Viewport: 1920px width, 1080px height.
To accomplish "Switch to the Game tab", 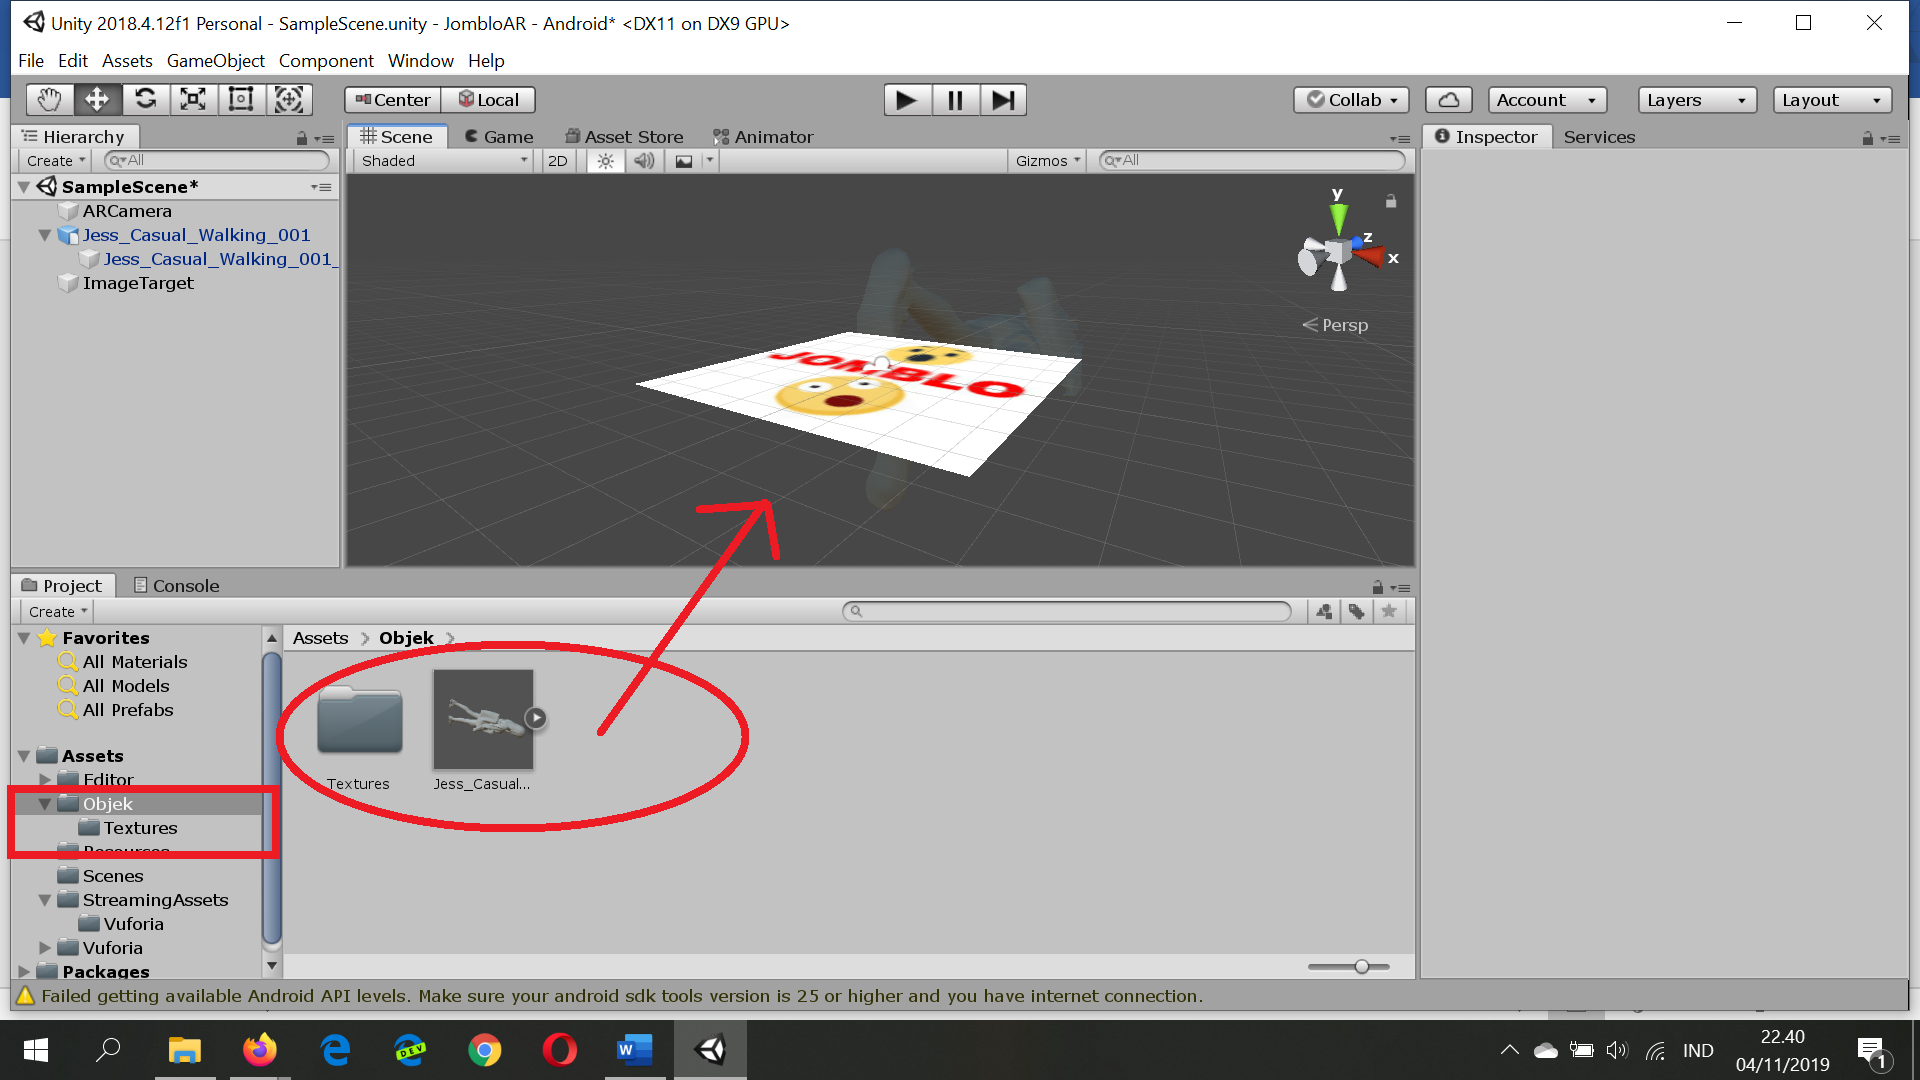I will coord(499,137).
